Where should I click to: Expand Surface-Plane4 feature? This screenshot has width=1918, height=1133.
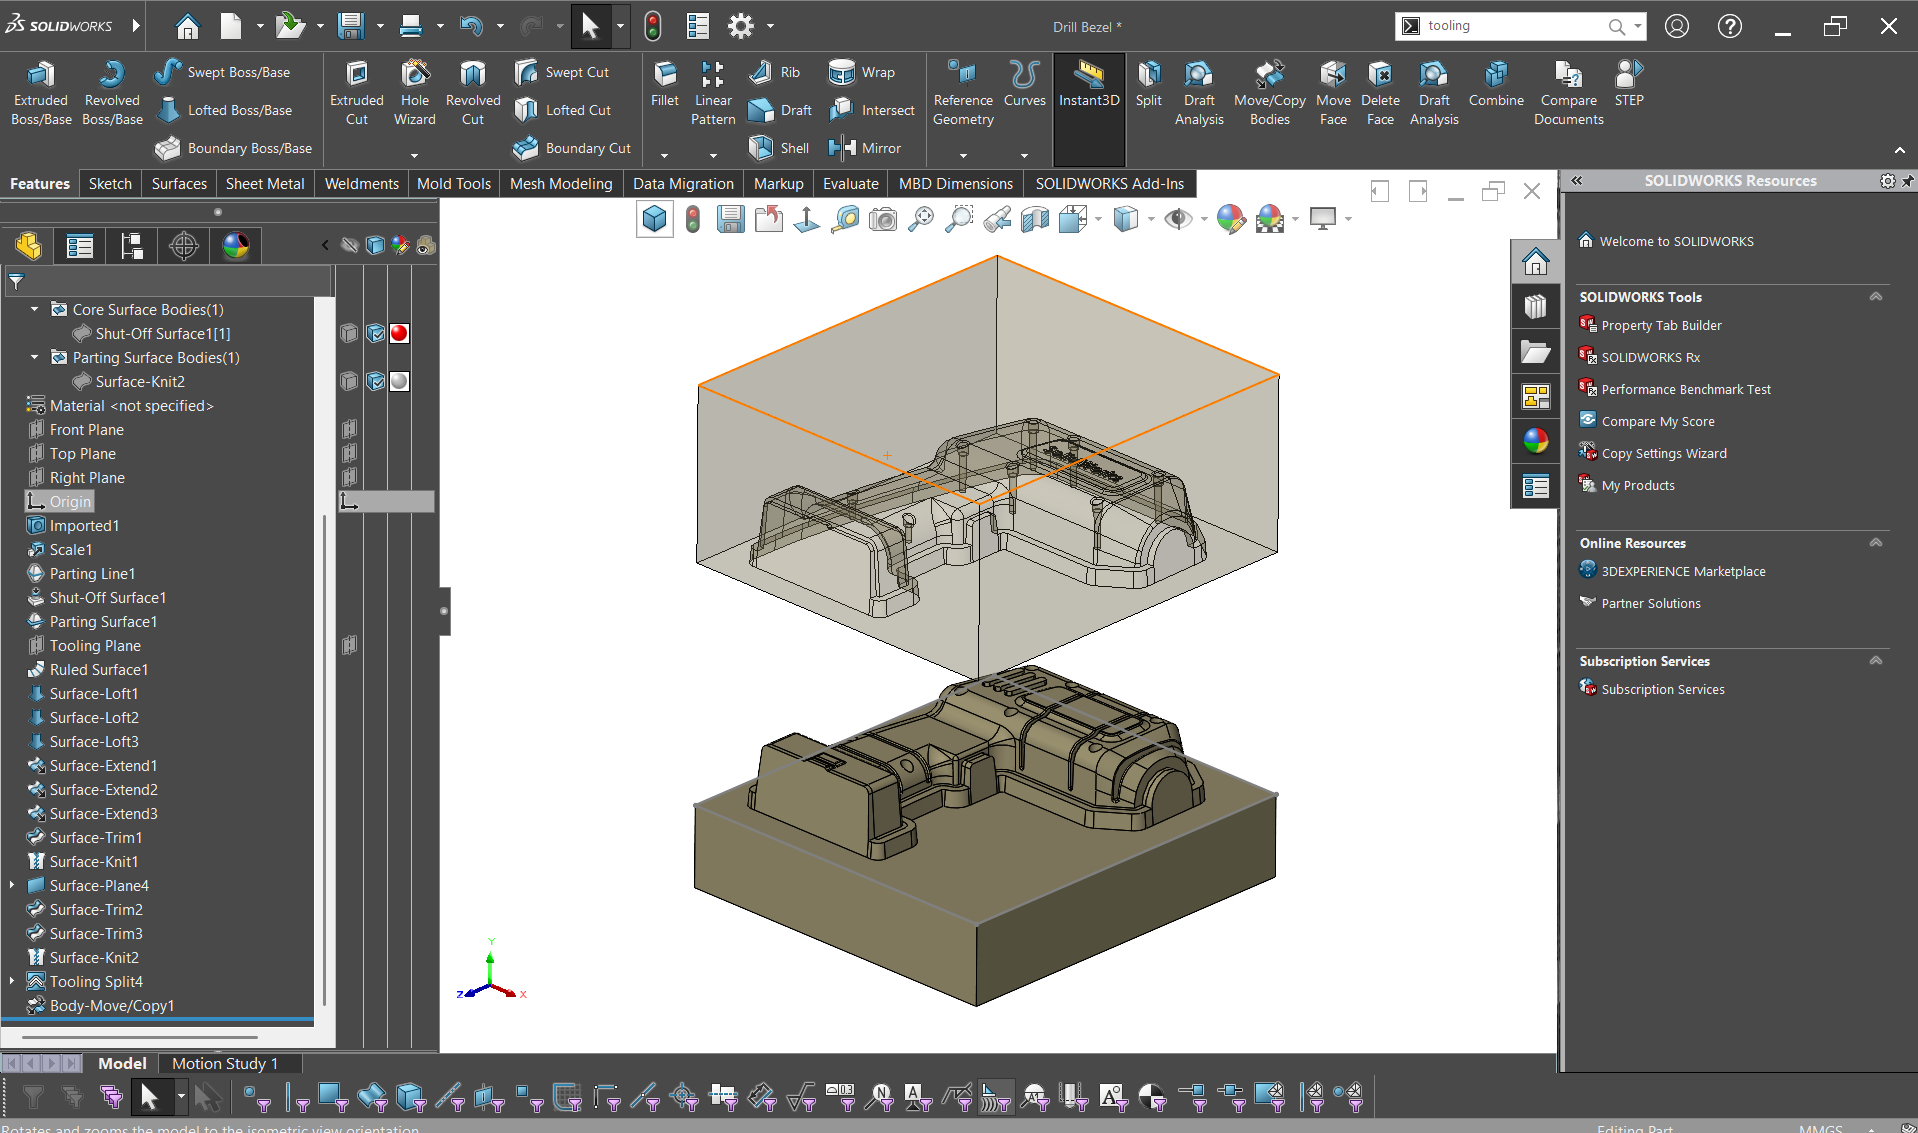[x=12, y=885]
